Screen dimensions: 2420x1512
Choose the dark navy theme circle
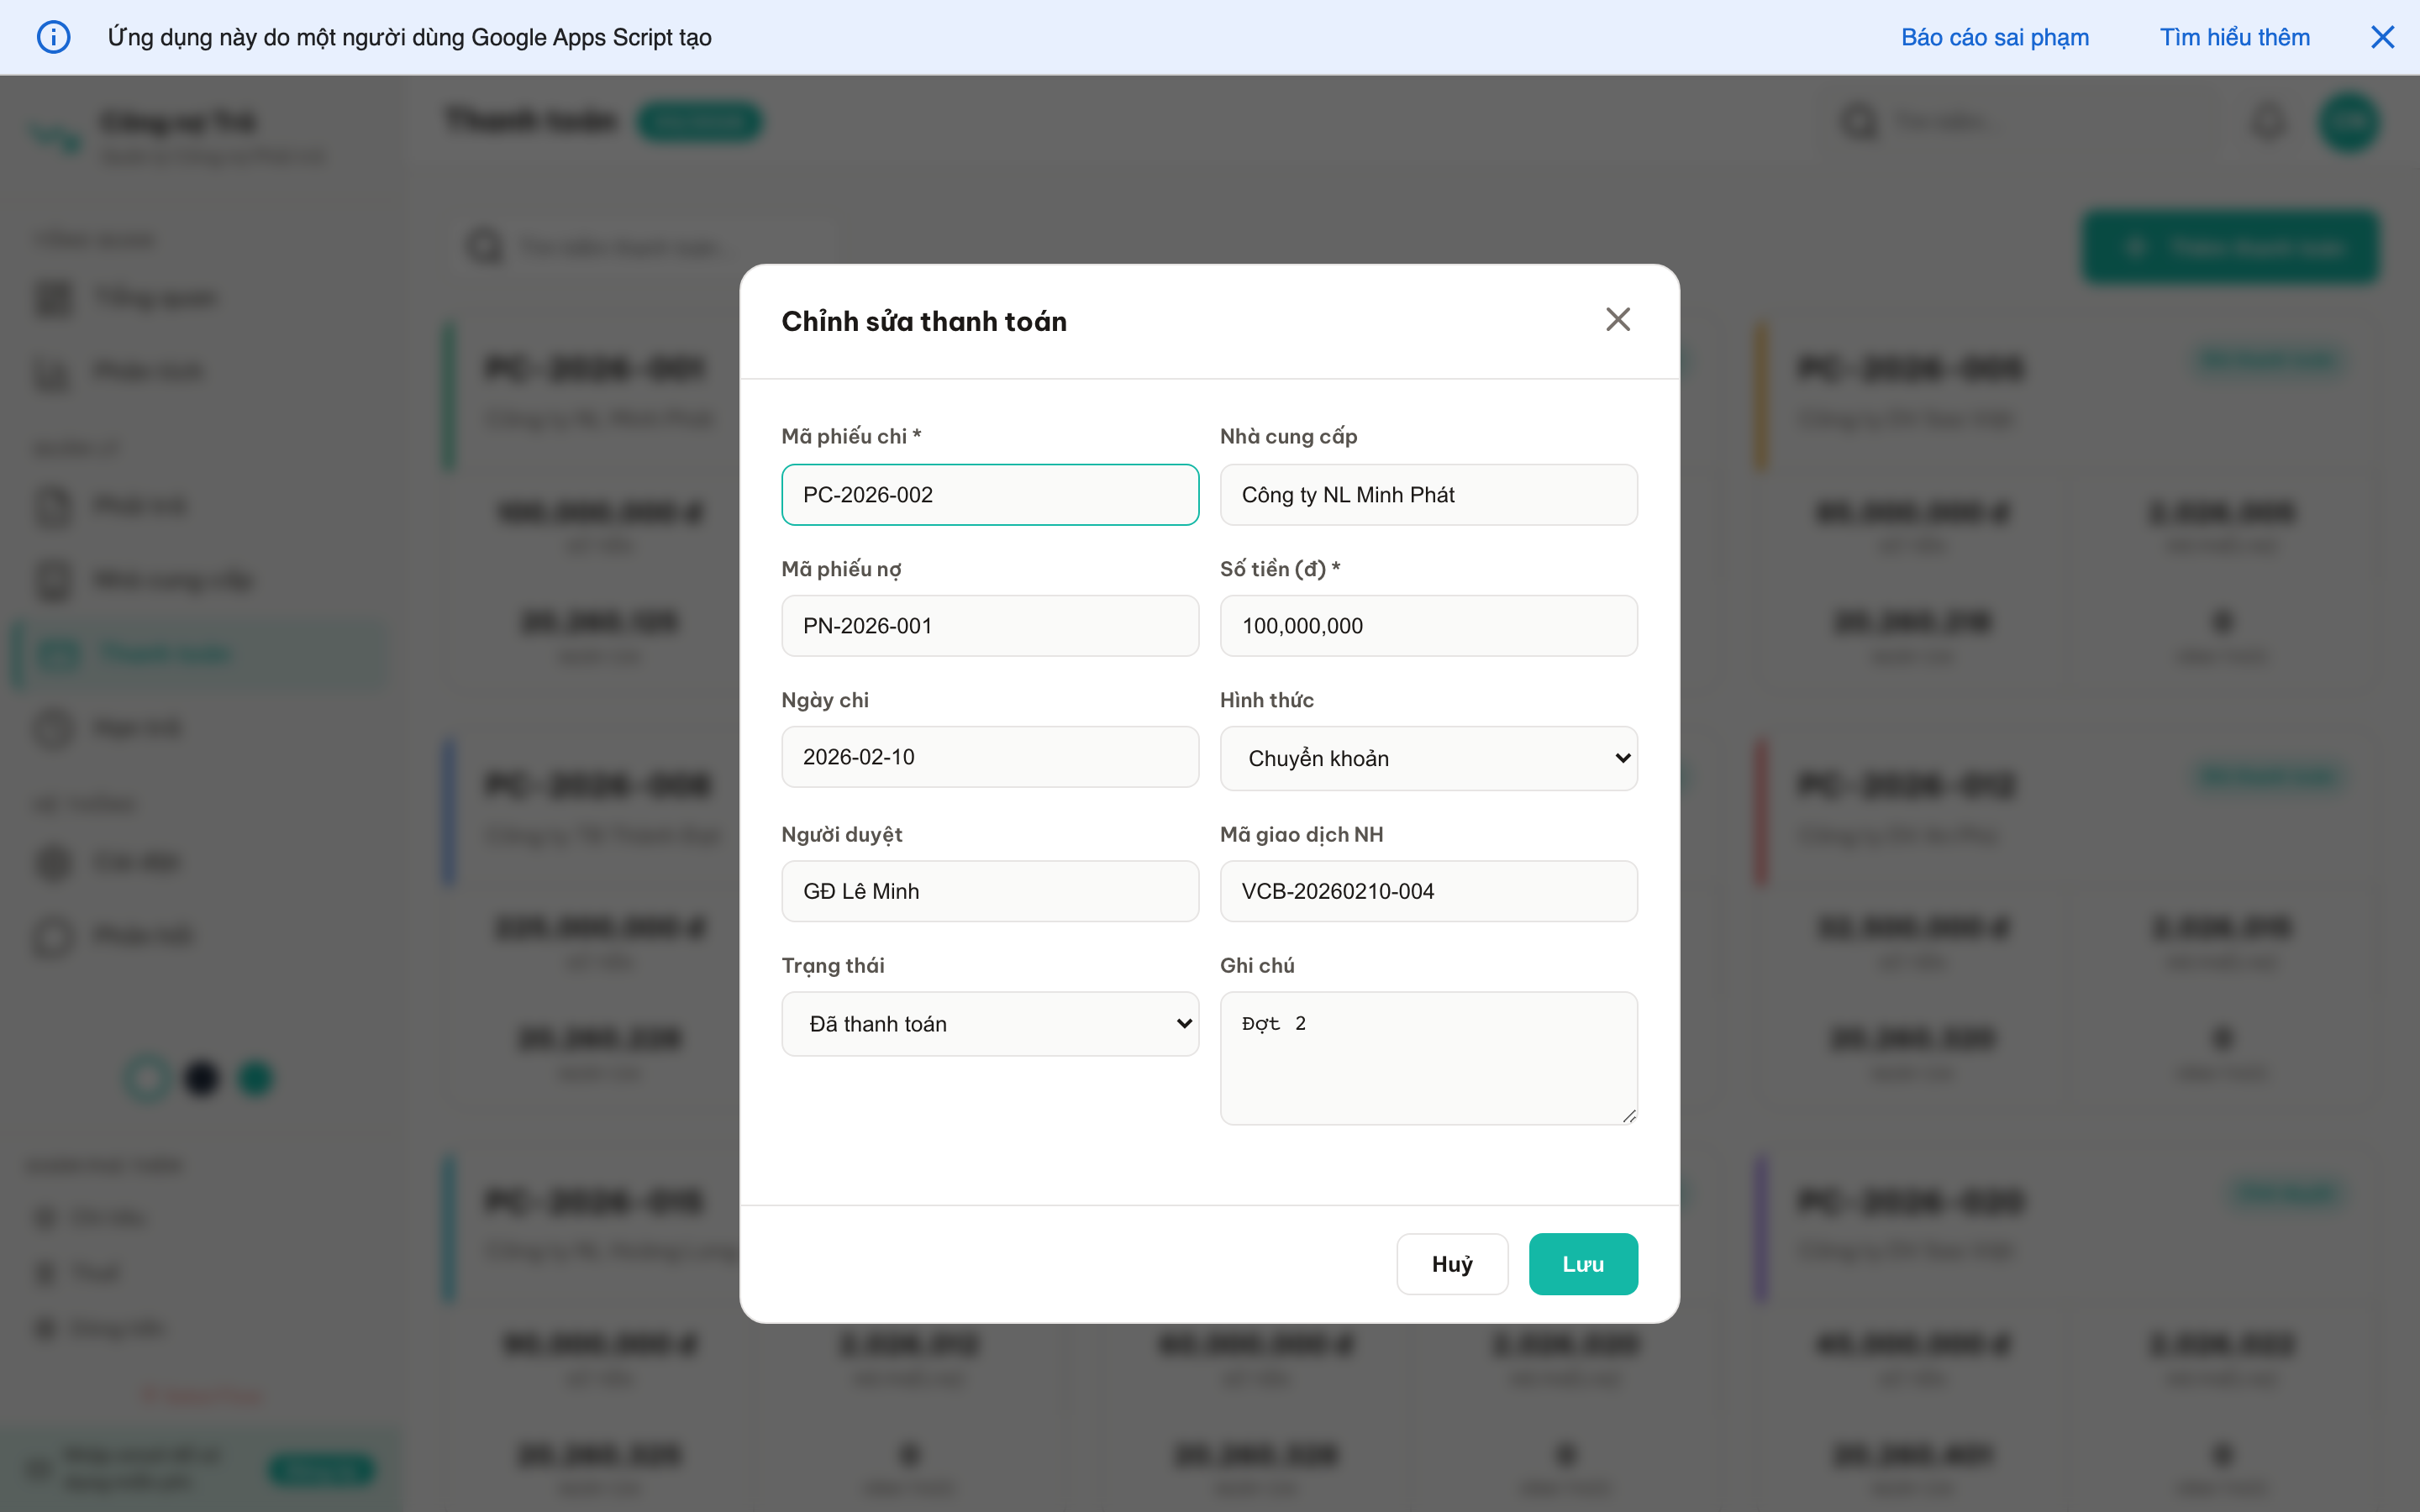click(x=201, y=1078)
